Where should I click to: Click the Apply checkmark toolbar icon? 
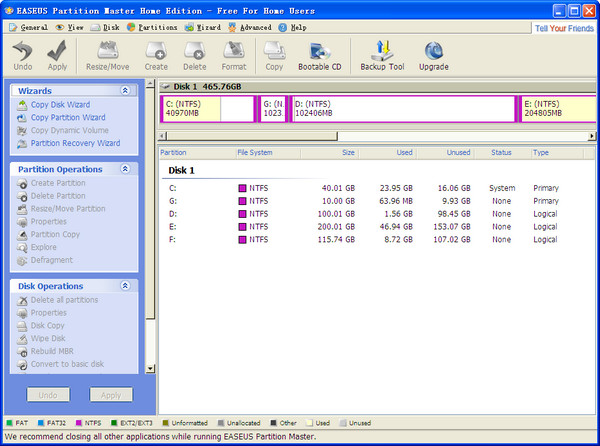[57, 53]
